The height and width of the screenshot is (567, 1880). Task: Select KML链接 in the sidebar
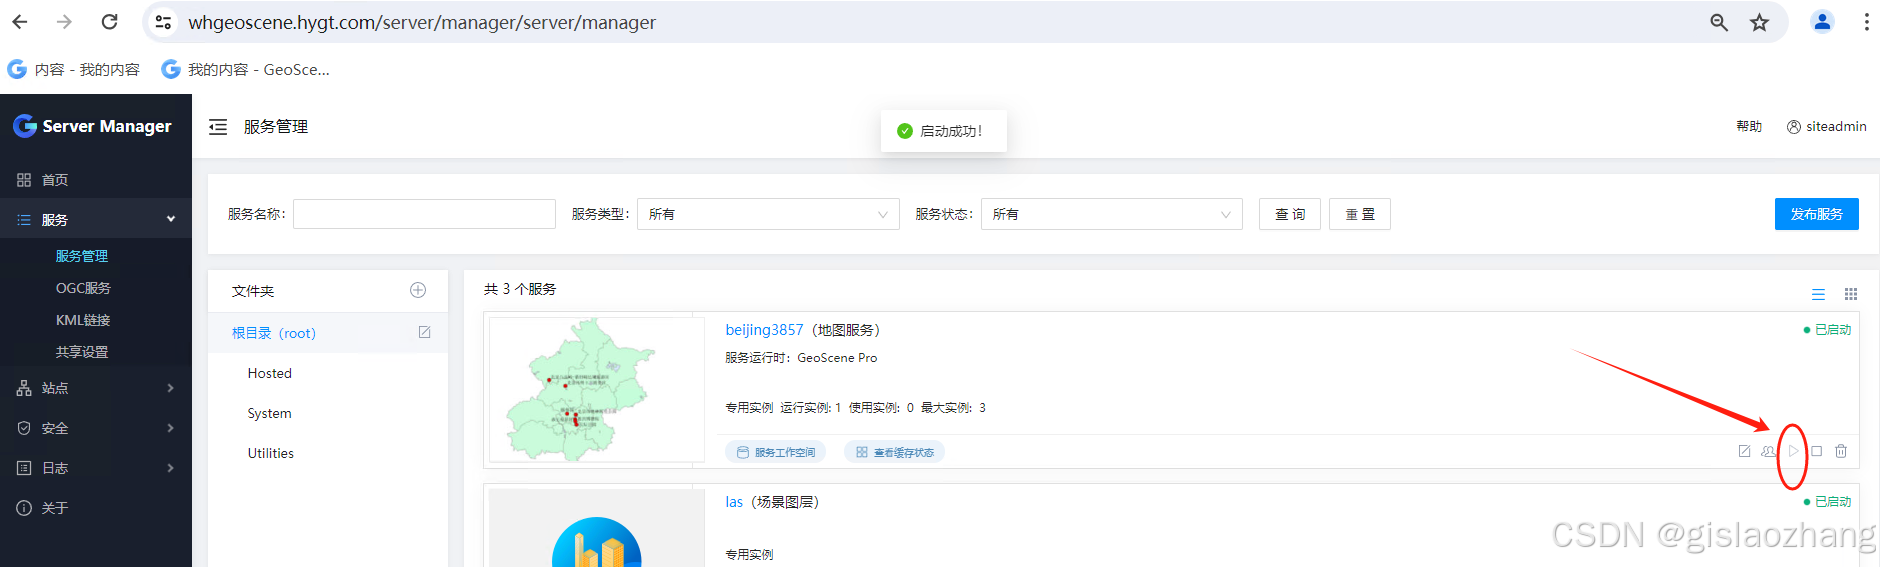[x=83, y=320]
